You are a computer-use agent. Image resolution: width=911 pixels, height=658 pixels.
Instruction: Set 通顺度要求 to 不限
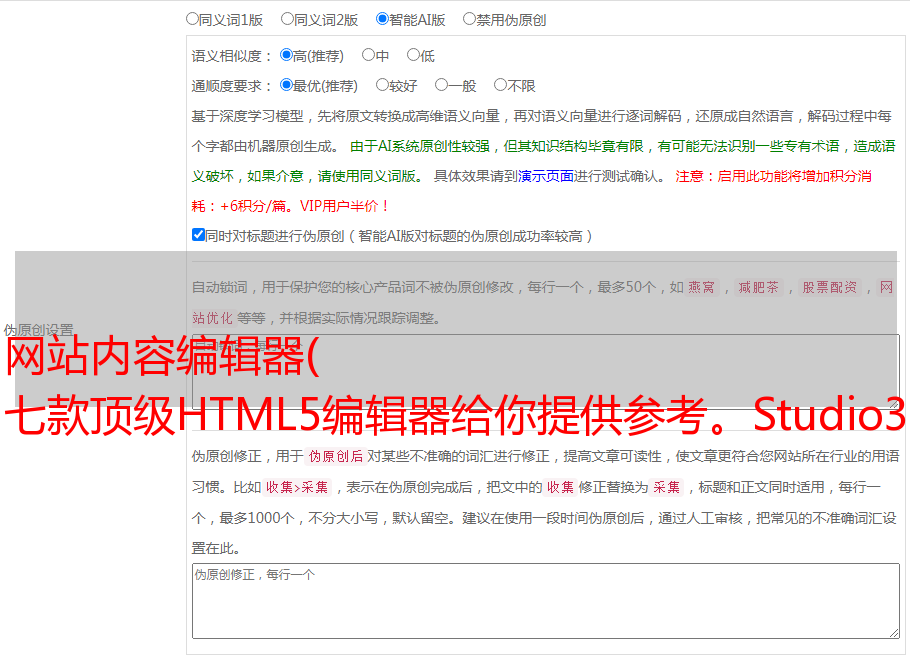tap(500, 85)
